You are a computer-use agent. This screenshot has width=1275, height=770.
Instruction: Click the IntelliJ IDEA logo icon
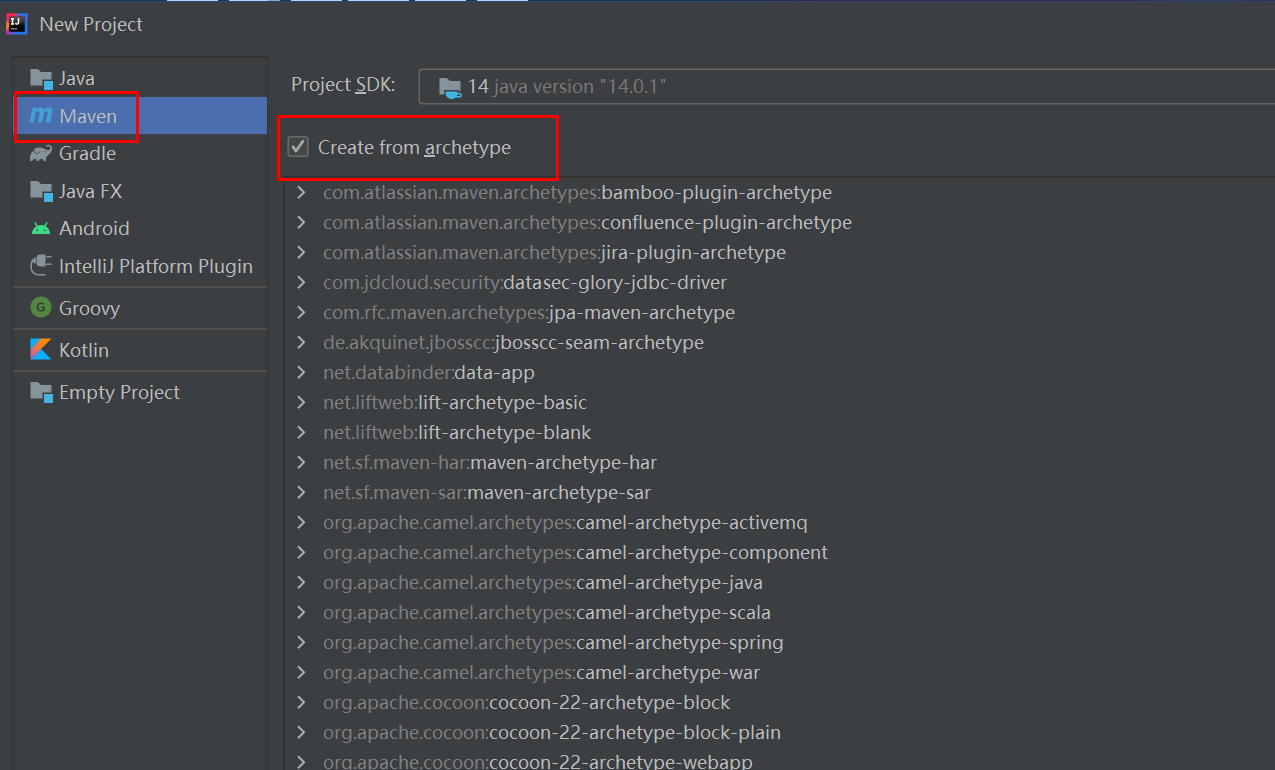tap(16, 24)
